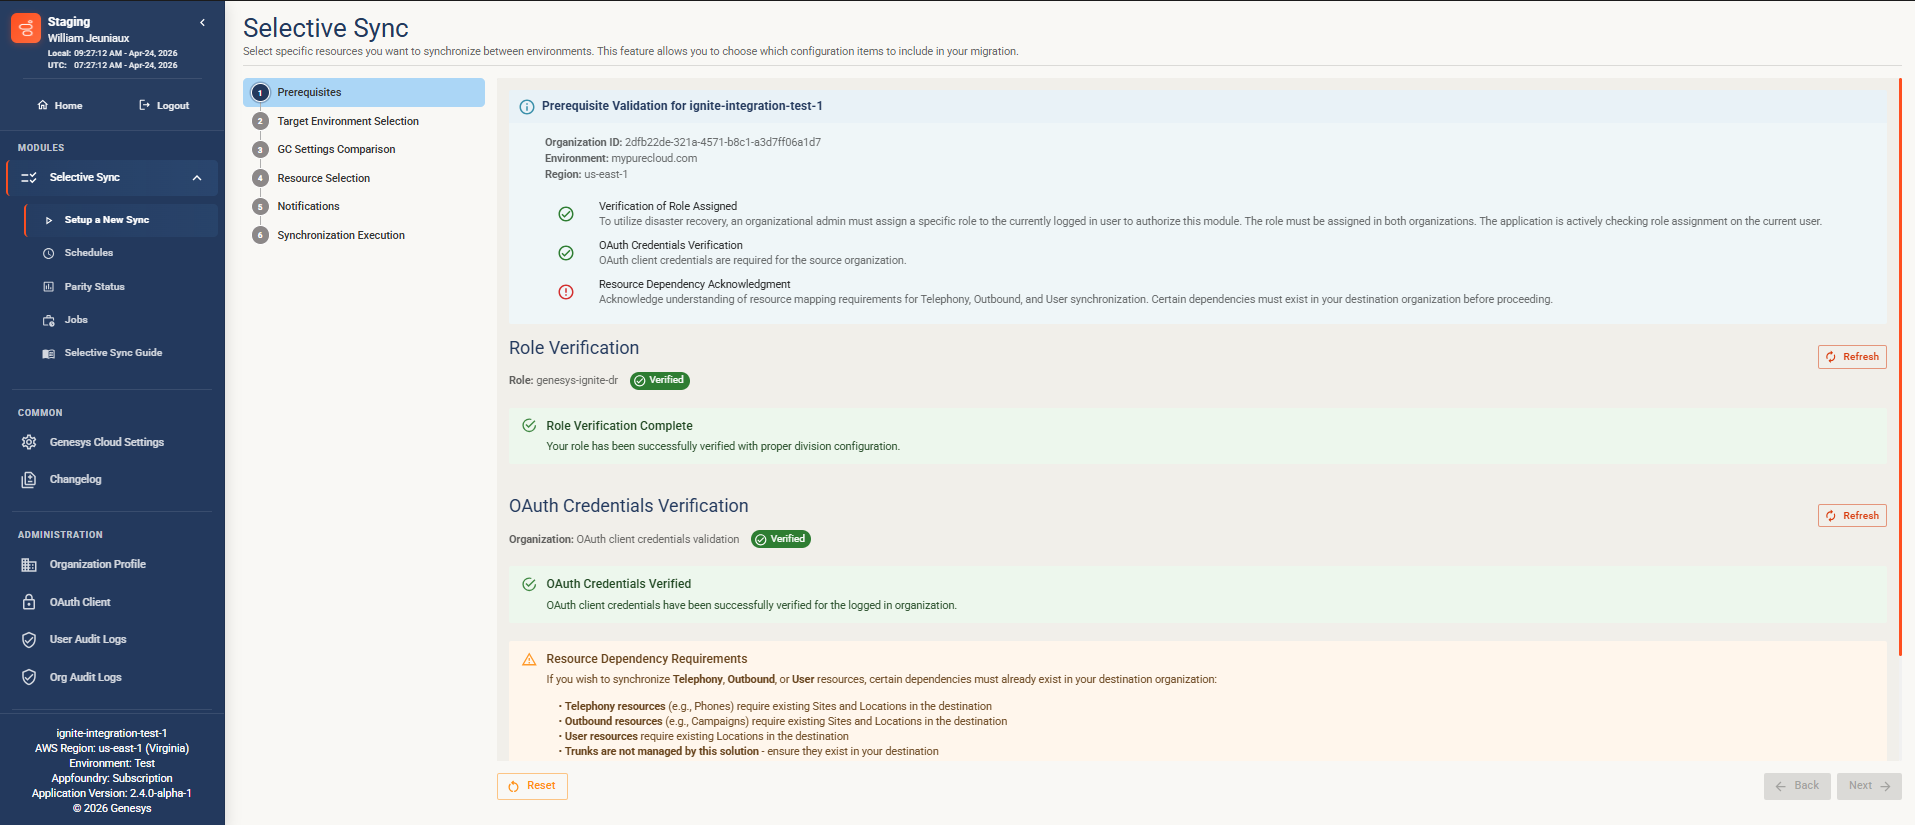1915x825 pixels.
Task: Click check icon in OAuth Credentials Verified banner
Action: point(529,585)
